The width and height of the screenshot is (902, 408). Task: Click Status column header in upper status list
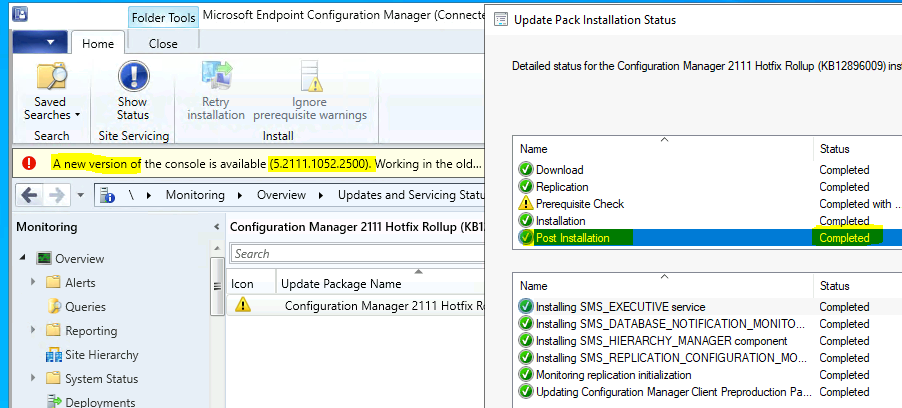coord(858,148)
